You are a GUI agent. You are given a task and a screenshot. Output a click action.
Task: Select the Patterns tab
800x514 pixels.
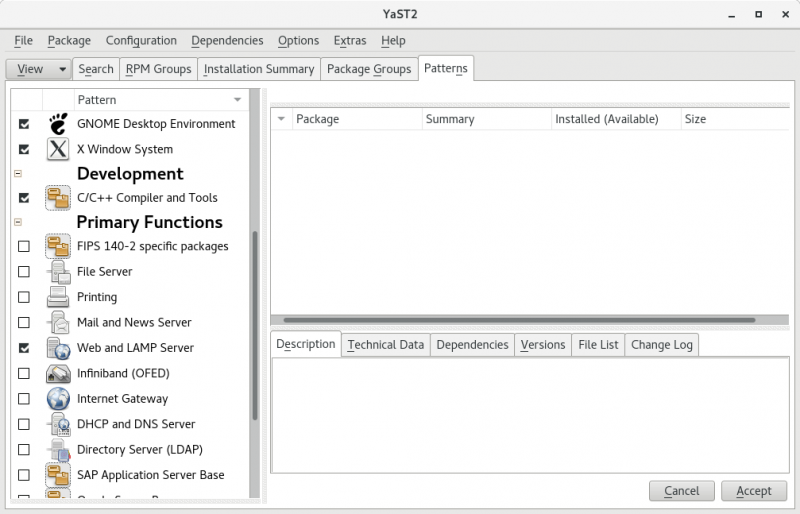(446, 68)
